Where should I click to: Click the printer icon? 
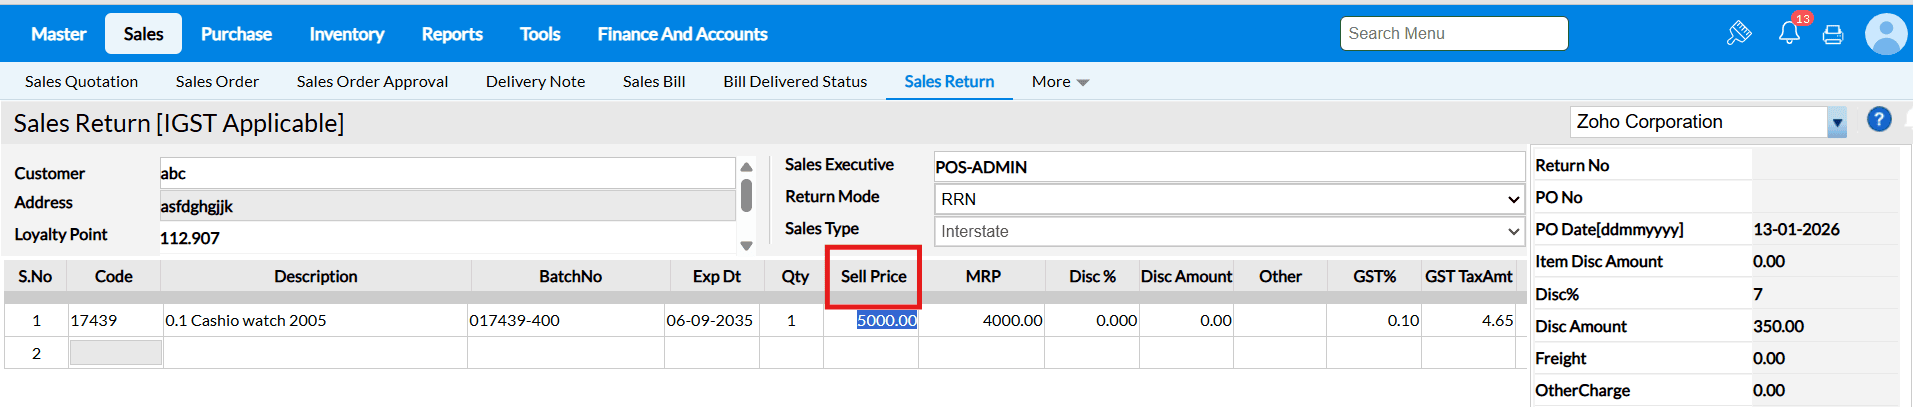click(x=1833, y=35)
